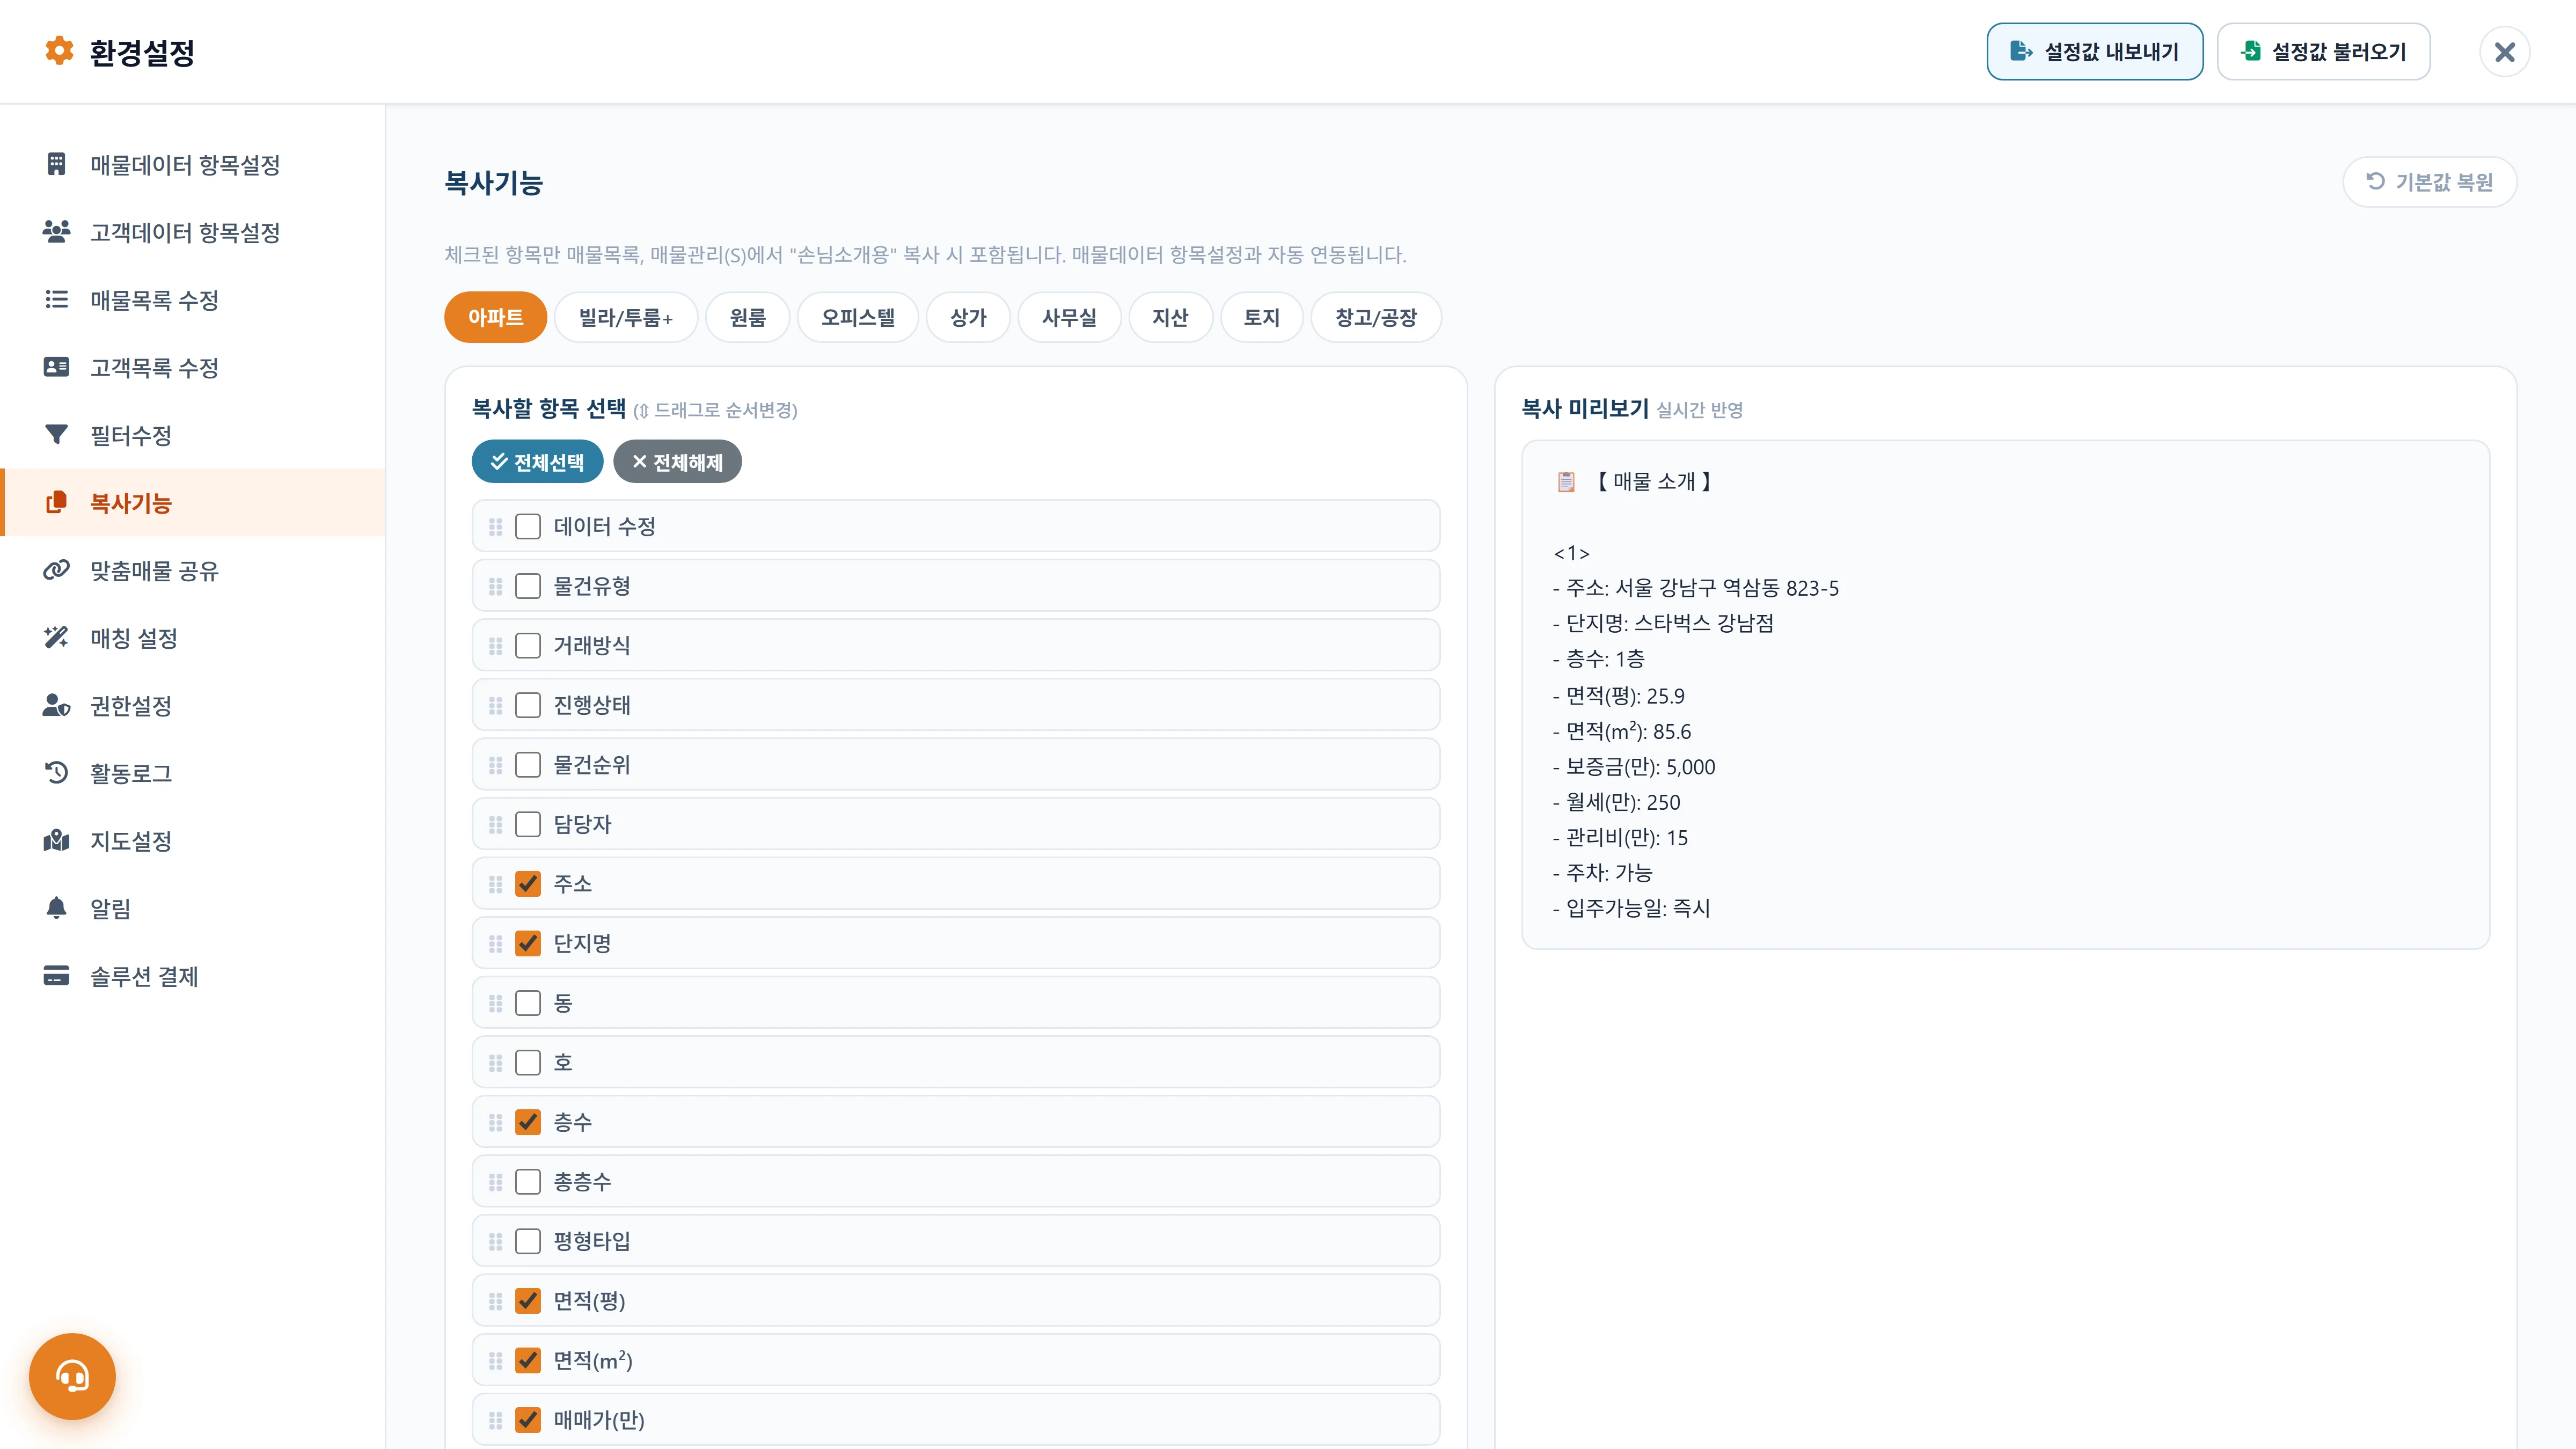Click the drag handle of 데이터 수정 row
Viewport: 2576px width, 1449px height.
(495, 527)
